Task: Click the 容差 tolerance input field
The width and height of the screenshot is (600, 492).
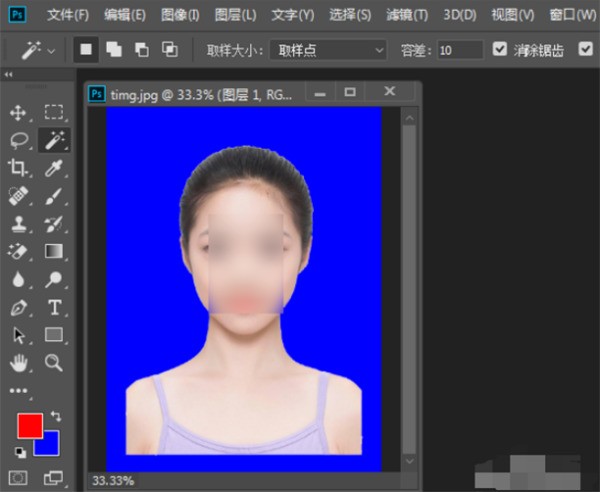Action: (x=458, y=49)
